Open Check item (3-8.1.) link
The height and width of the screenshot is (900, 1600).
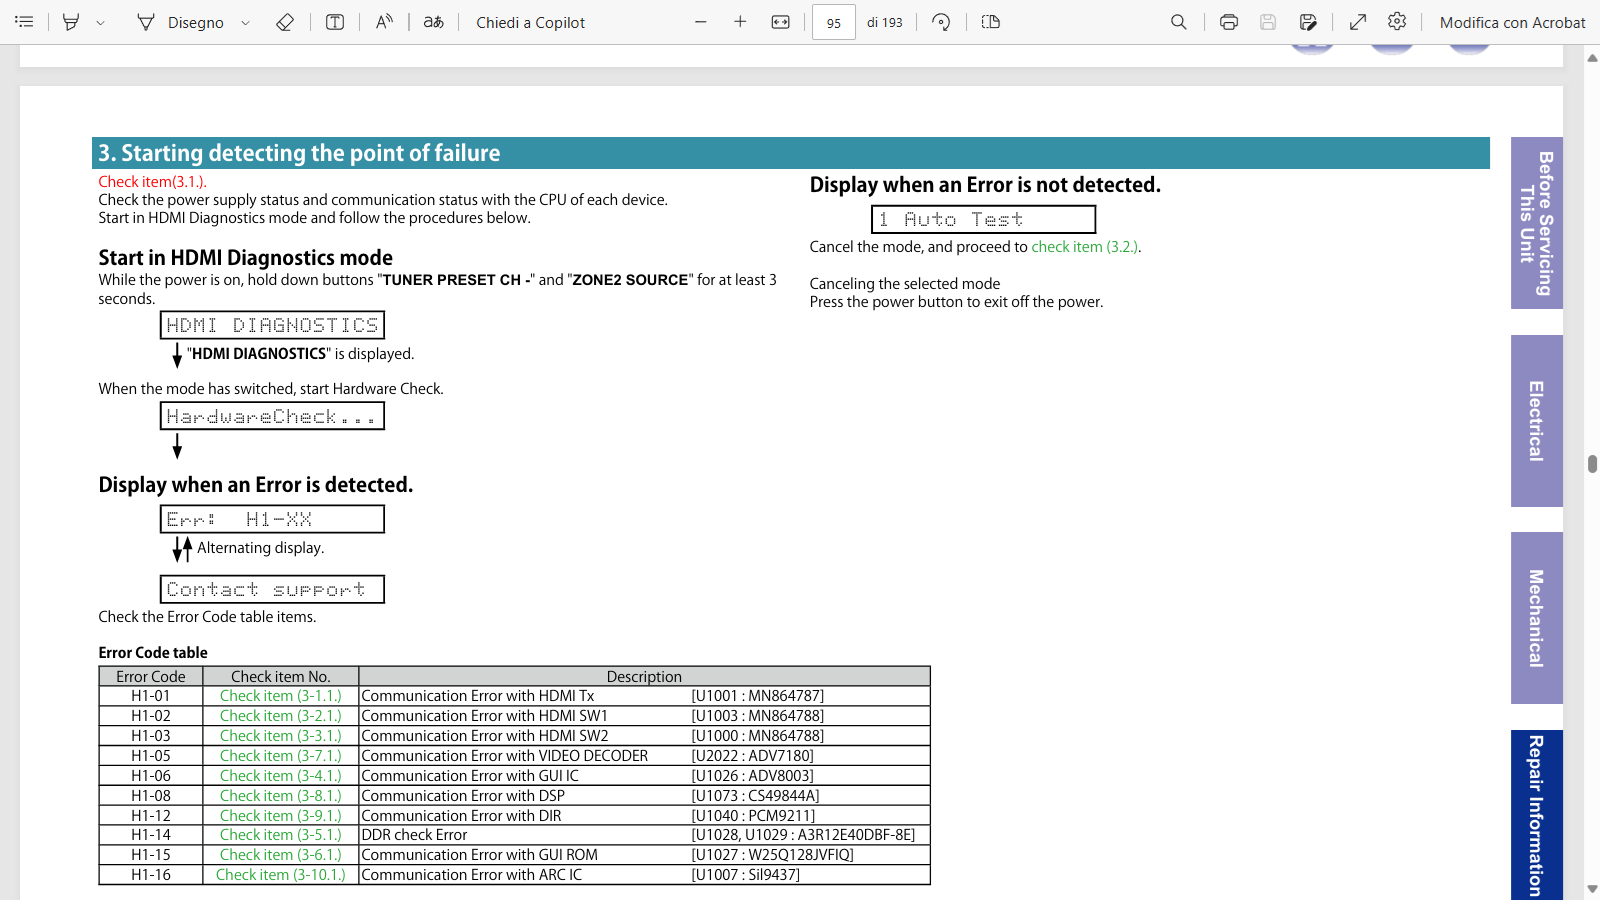[281, 796]
